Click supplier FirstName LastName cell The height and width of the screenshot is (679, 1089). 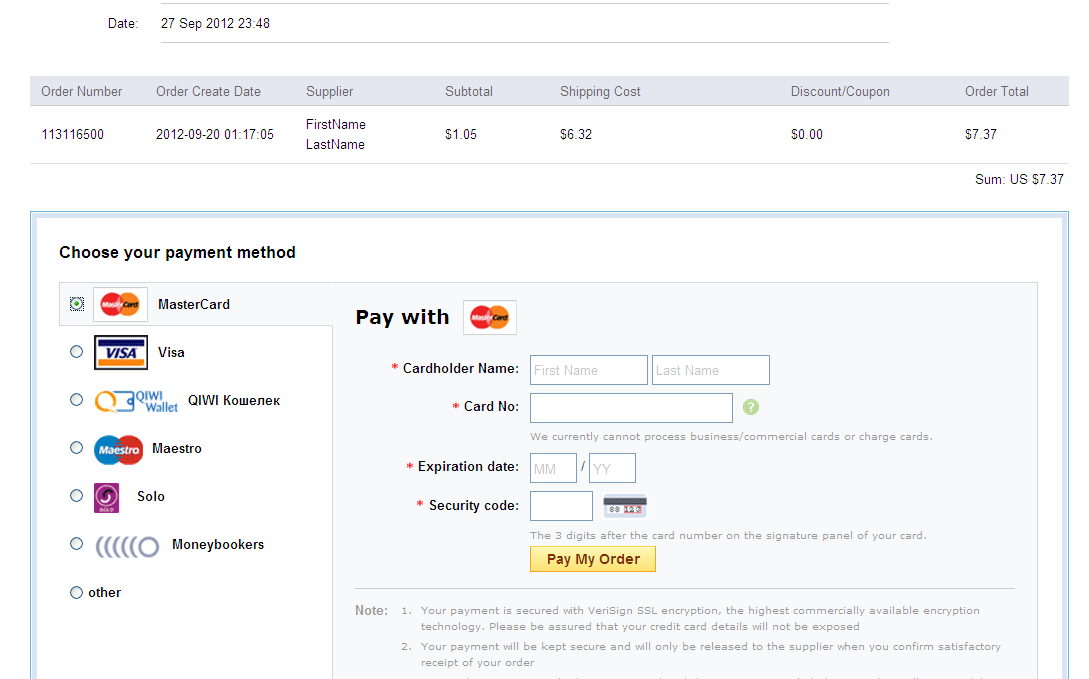335,134
